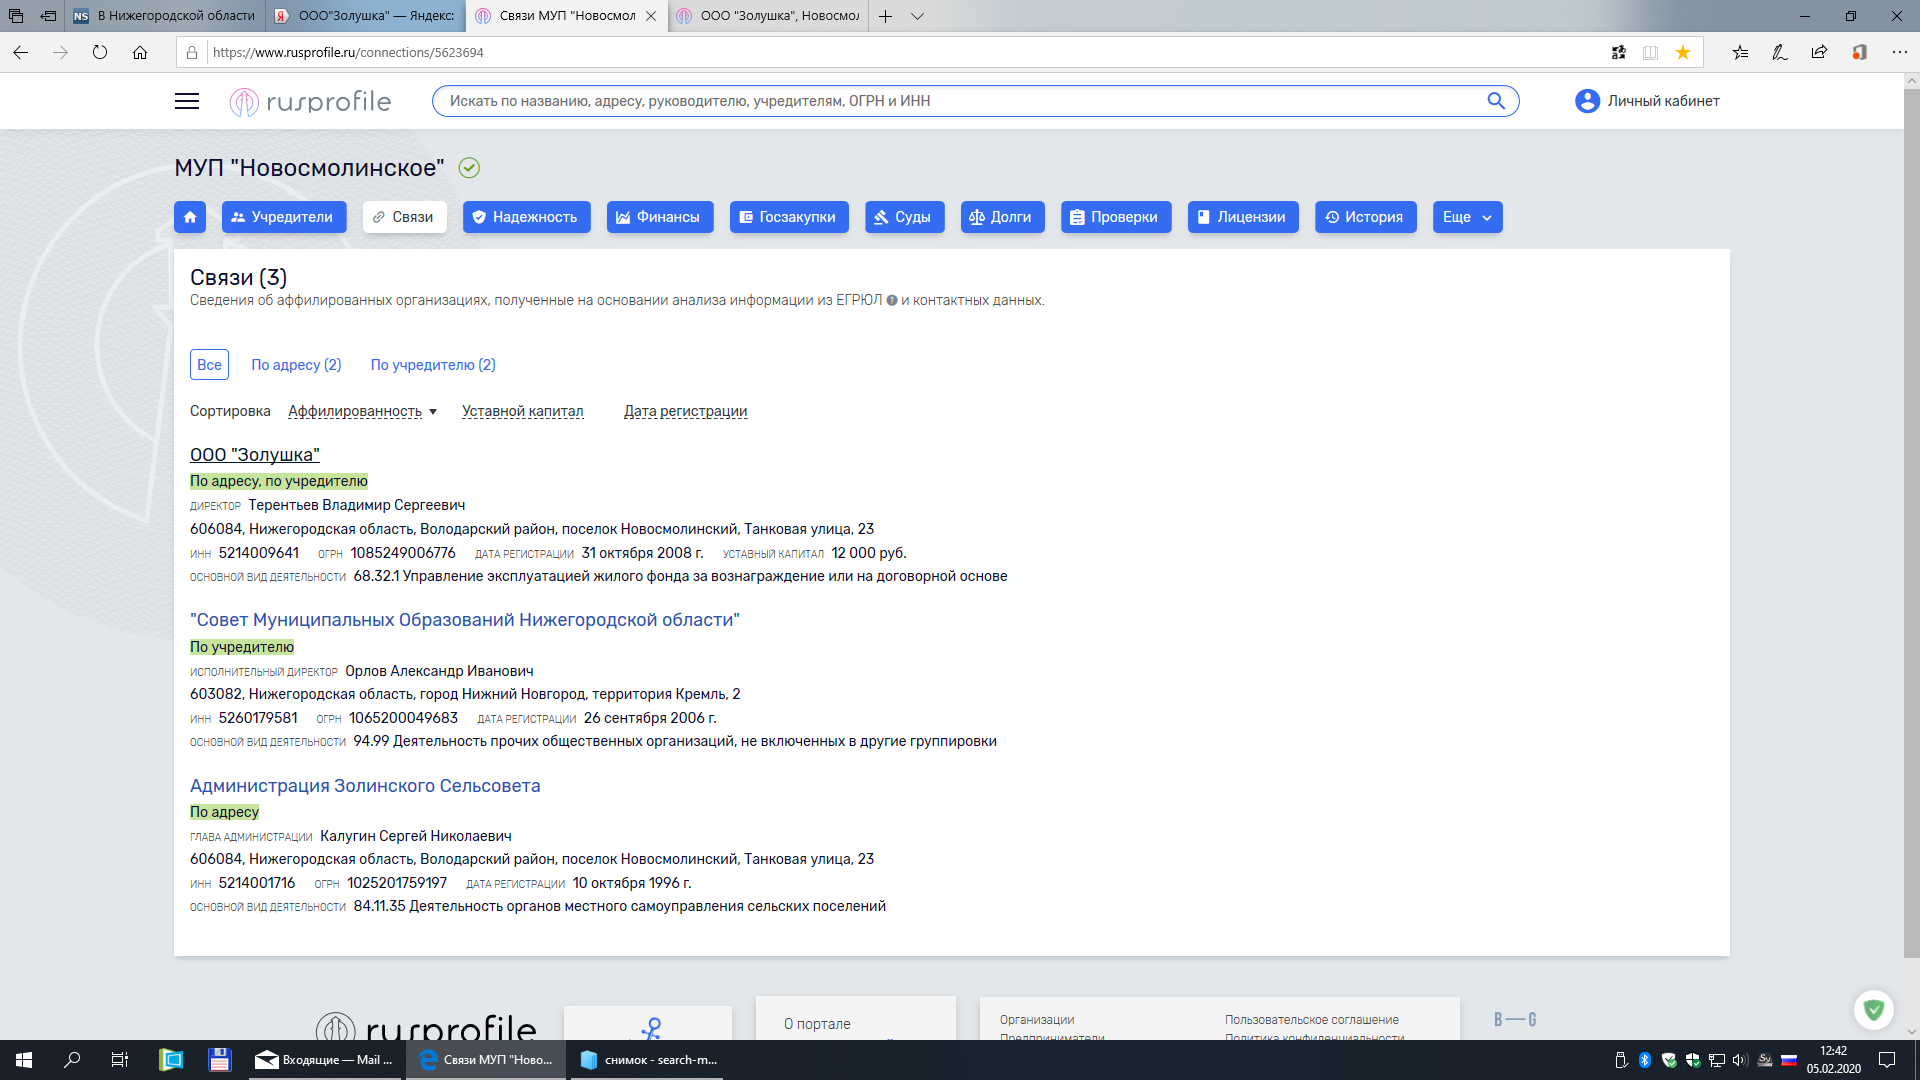Open the Госзакупки tab
This screenshot has height=1080, width=1920.
point(789,217)
